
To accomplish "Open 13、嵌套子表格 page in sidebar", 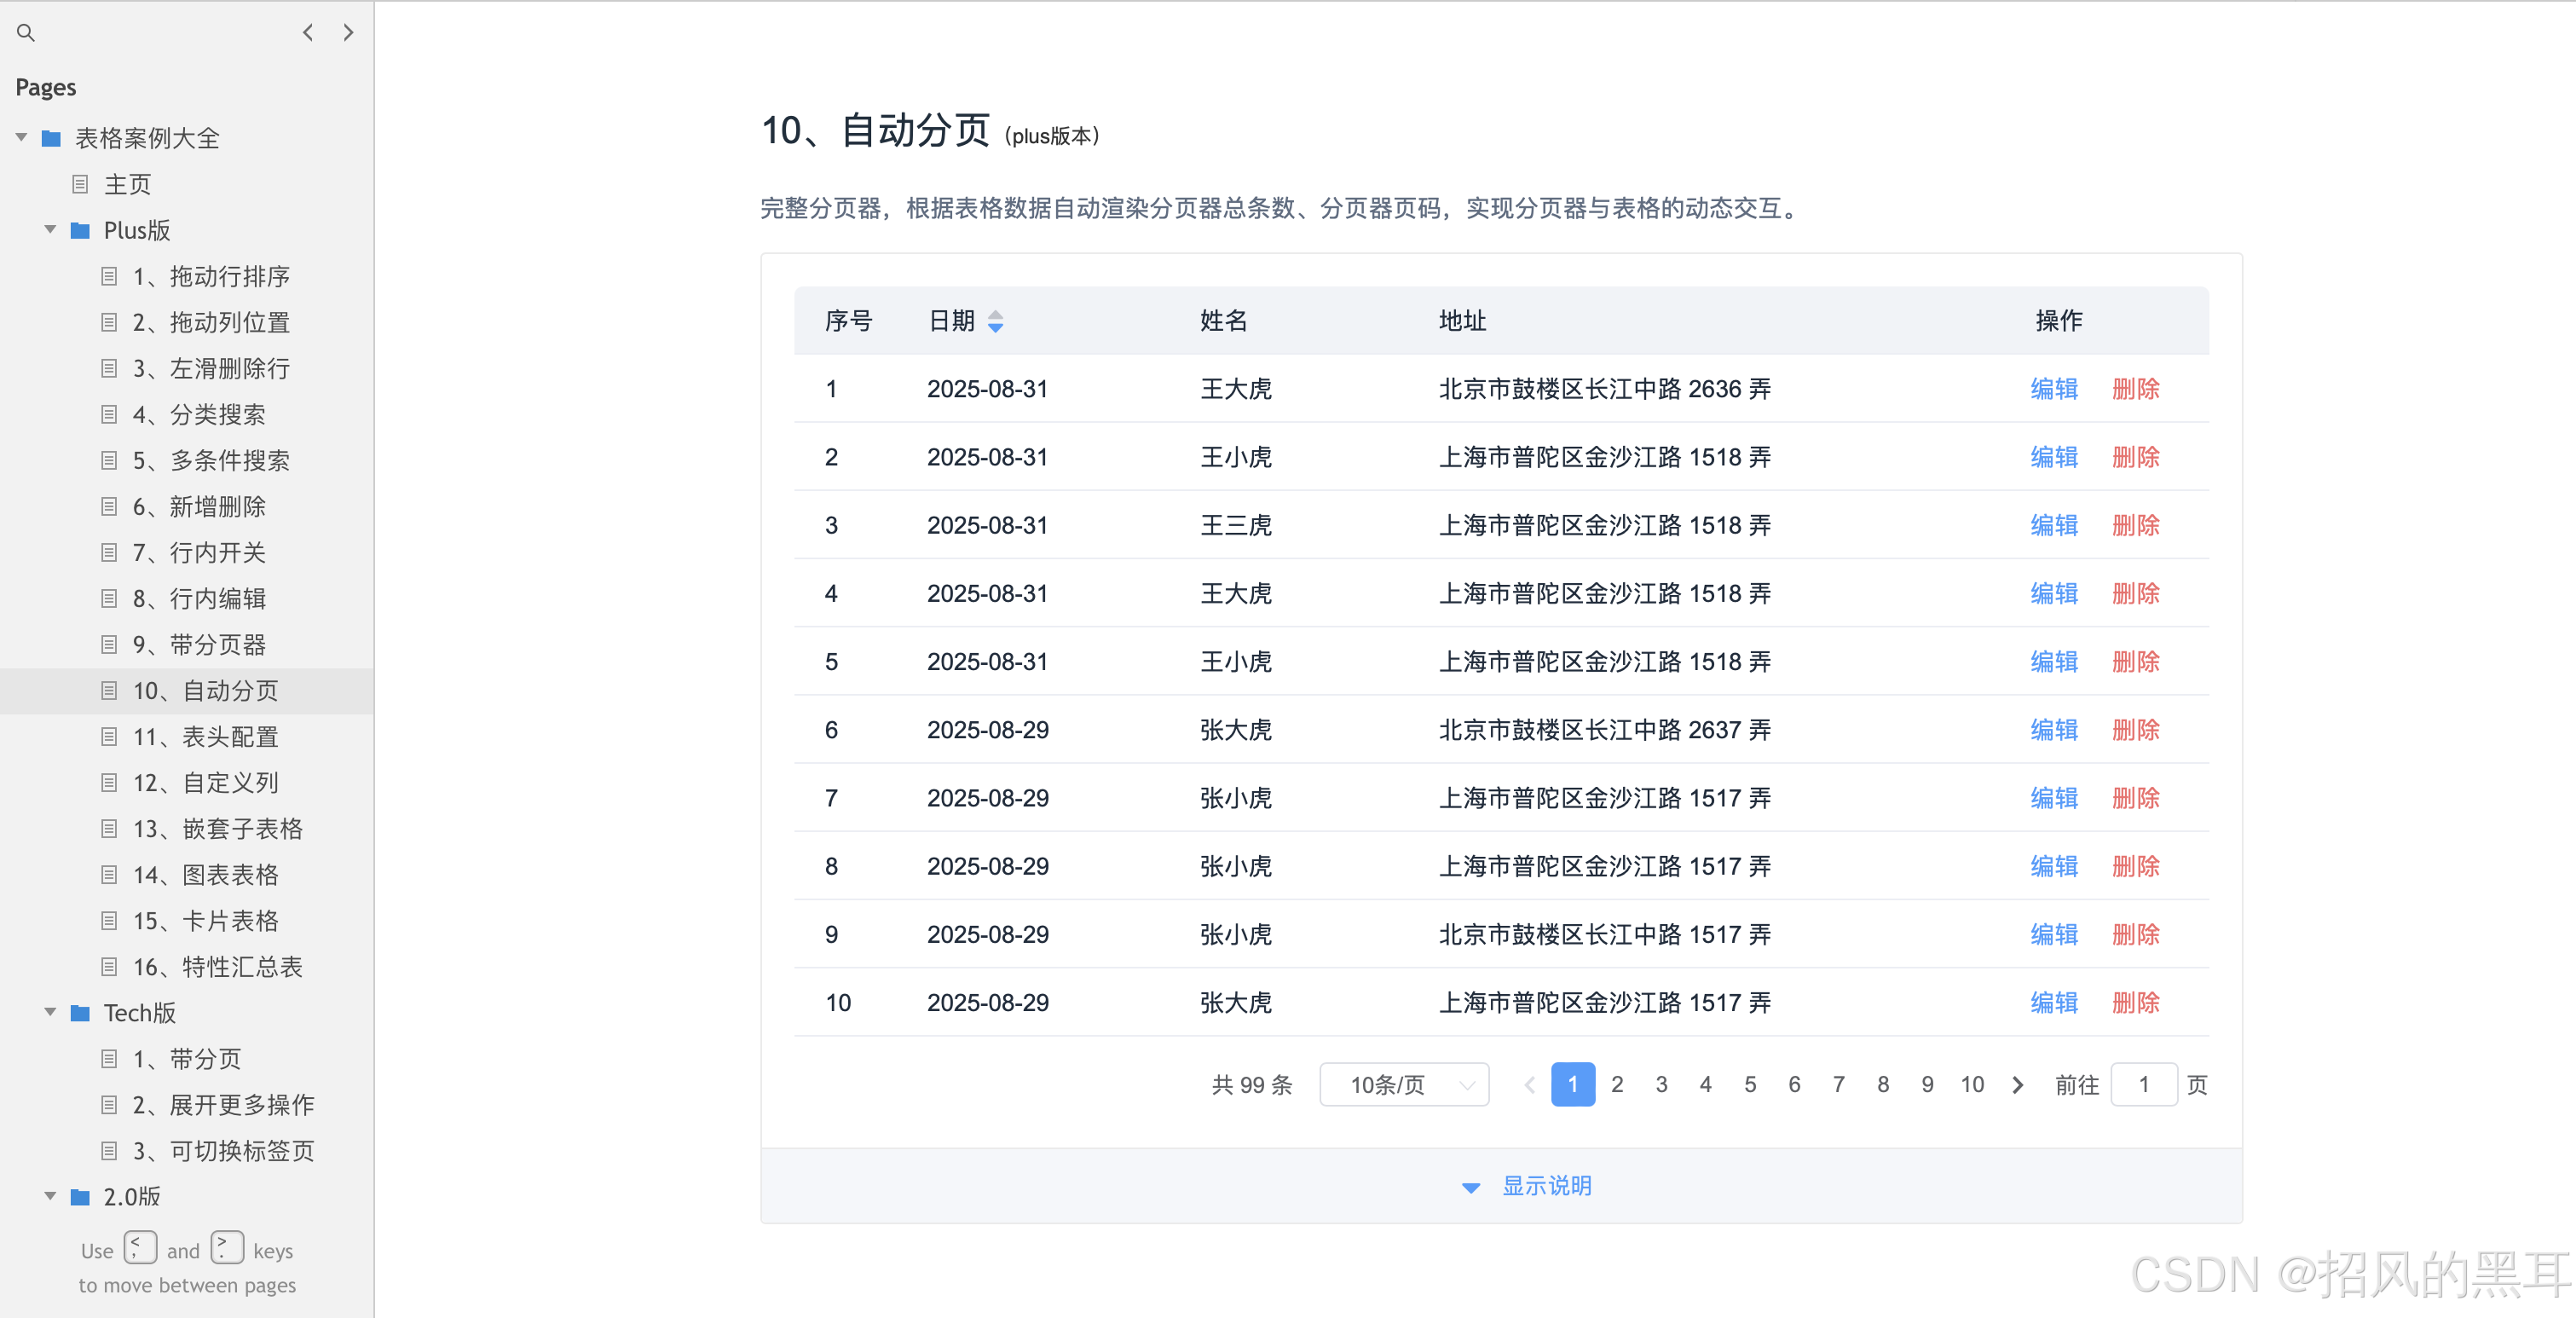I will [217, 829].
